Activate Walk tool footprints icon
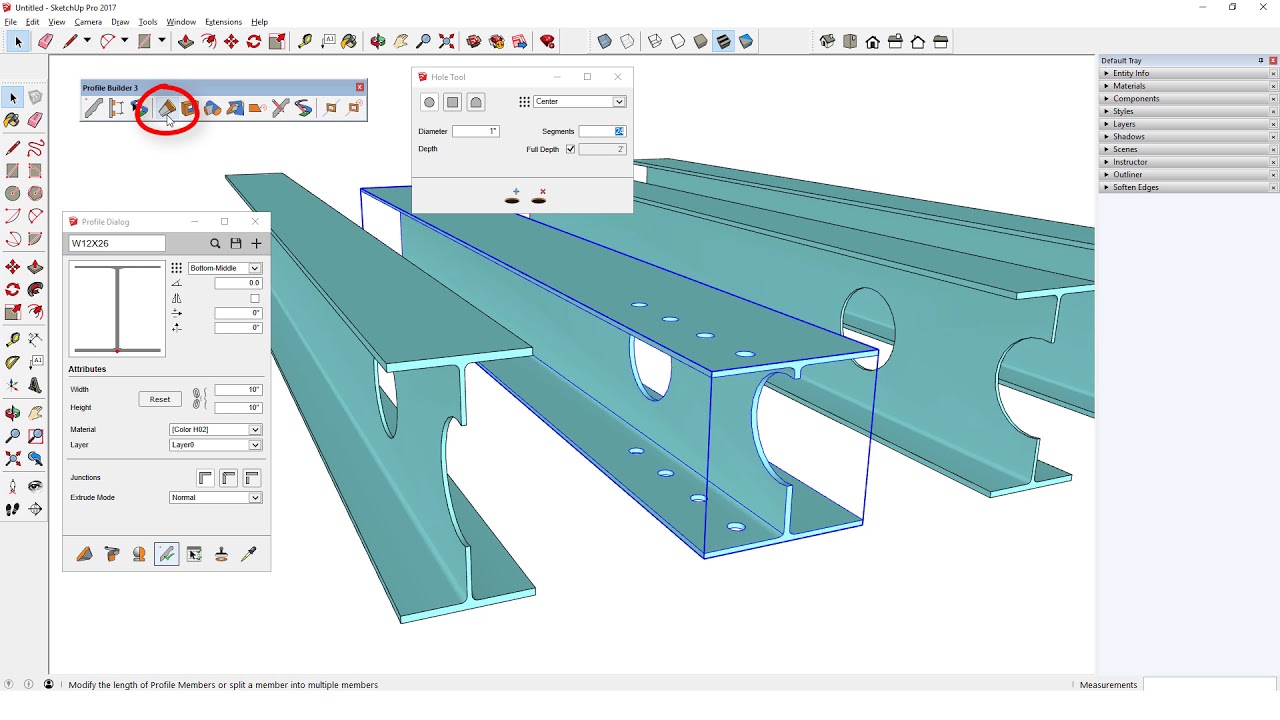 [13, 509]
